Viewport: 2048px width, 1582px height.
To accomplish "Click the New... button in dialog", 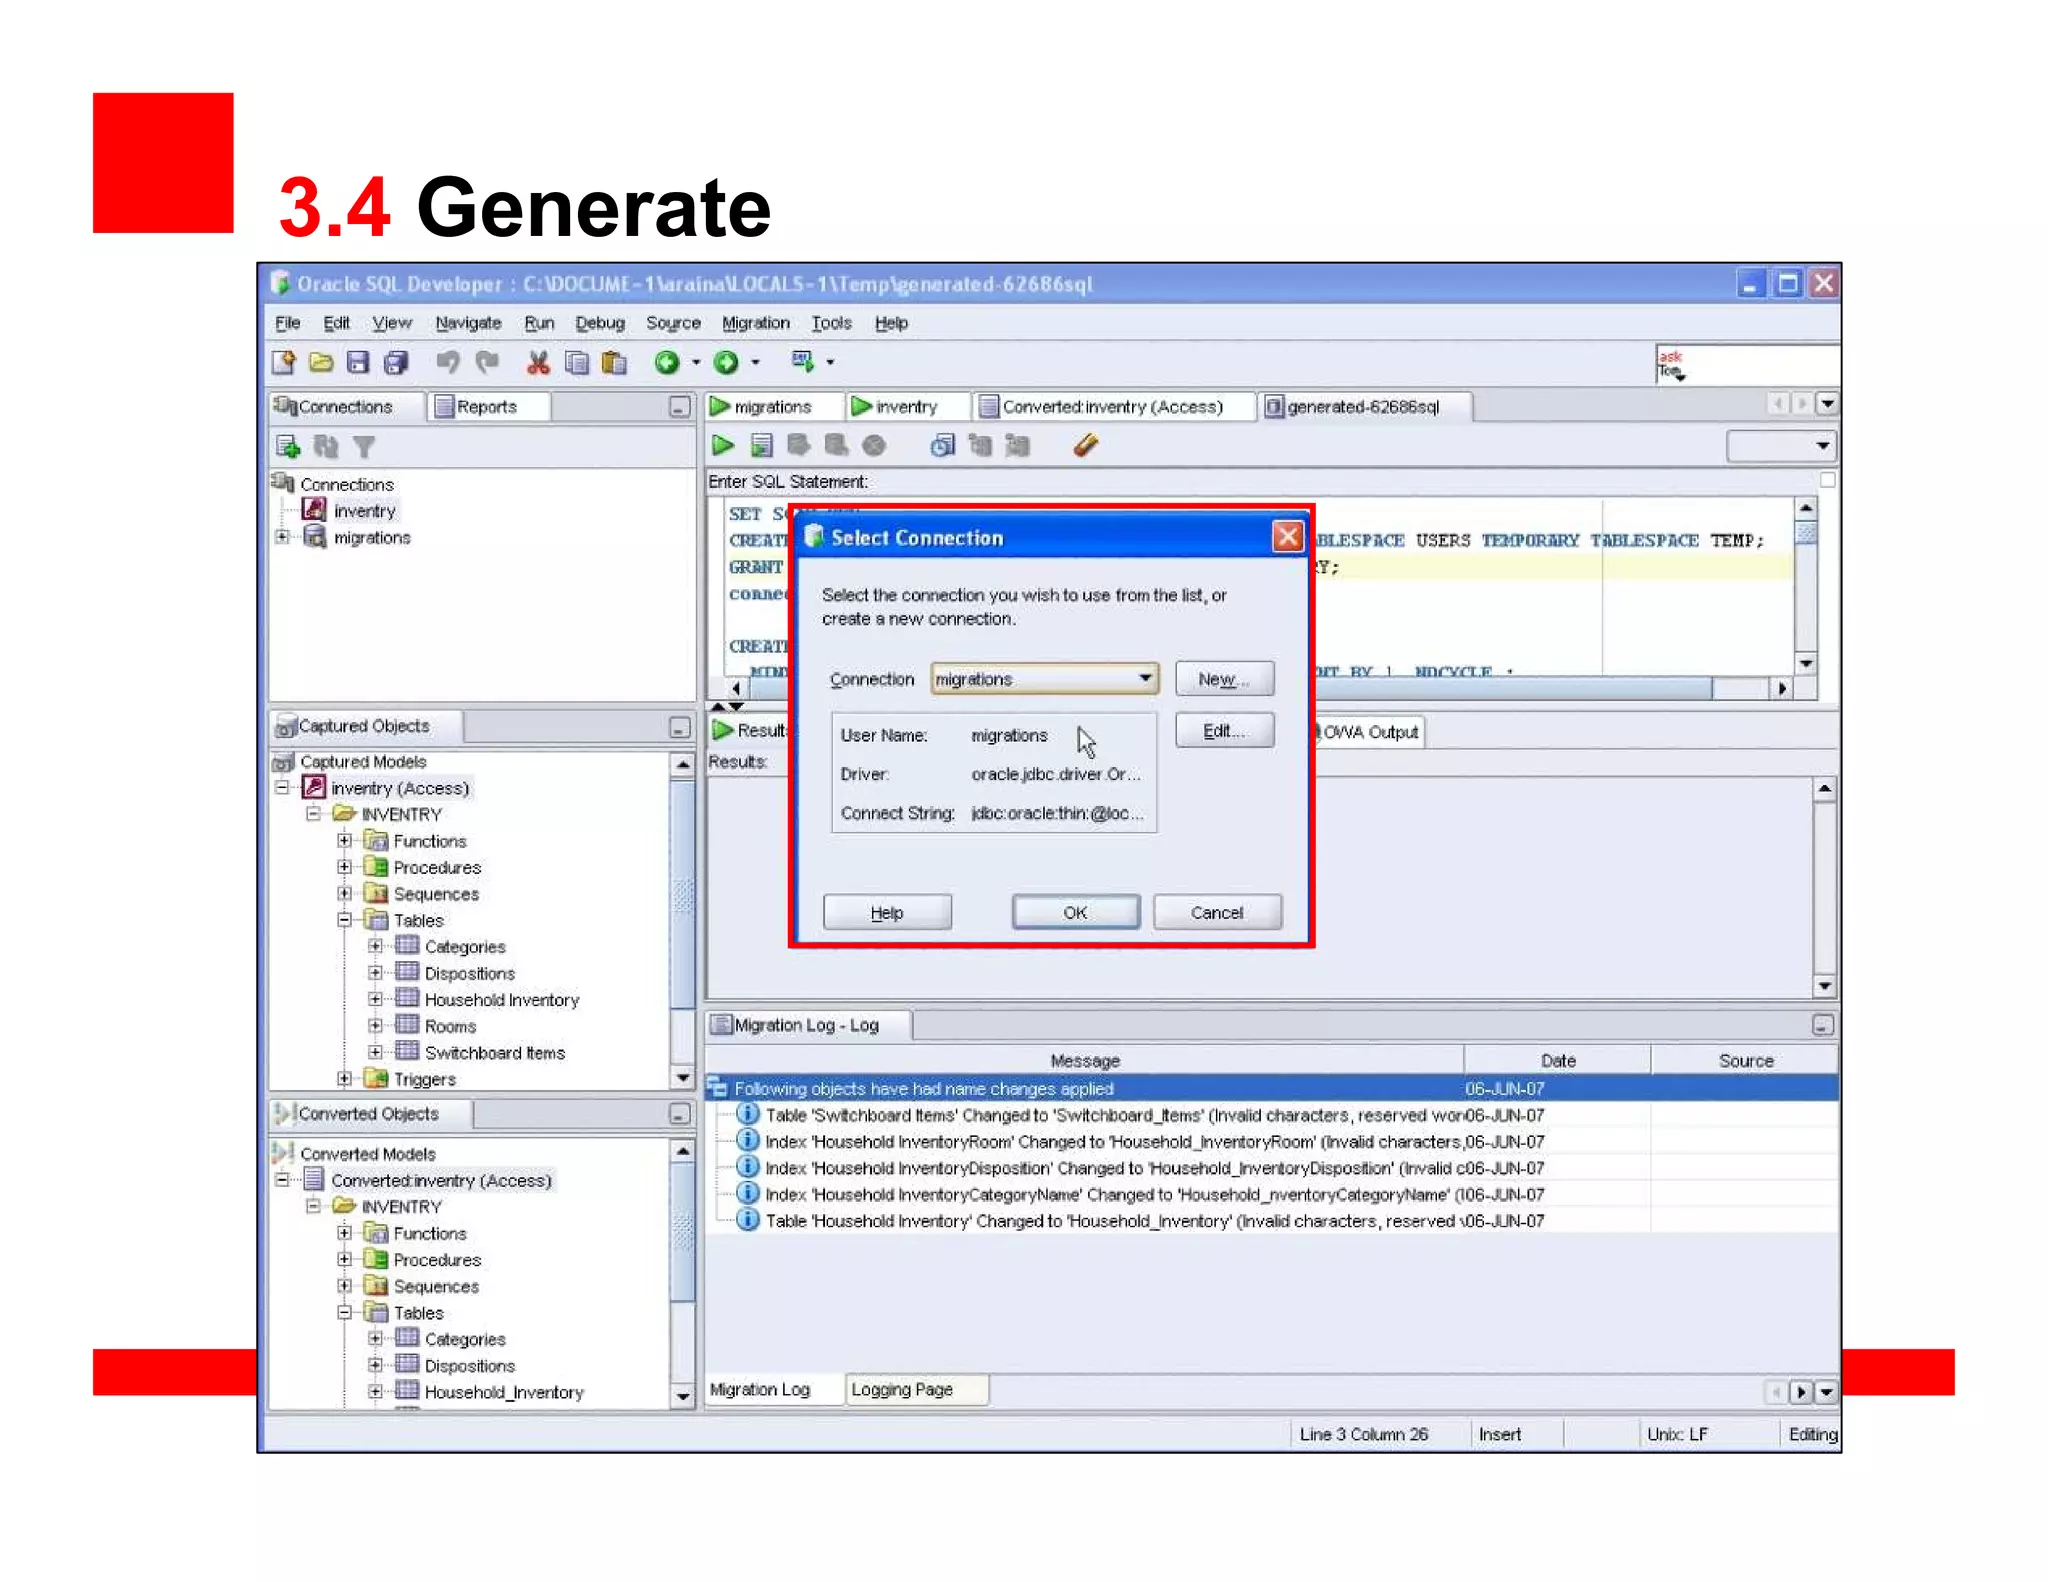I will (x=1224, y=679).
